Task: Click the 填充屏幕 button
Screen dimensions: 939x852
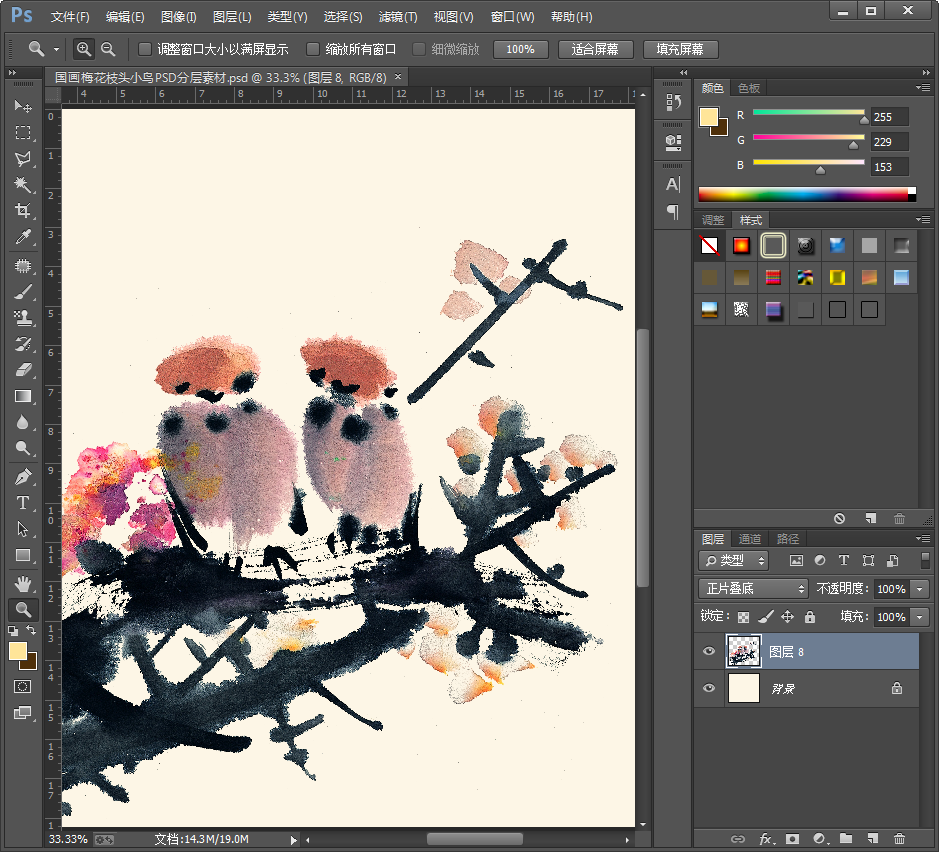Action: tap(680, 49)
